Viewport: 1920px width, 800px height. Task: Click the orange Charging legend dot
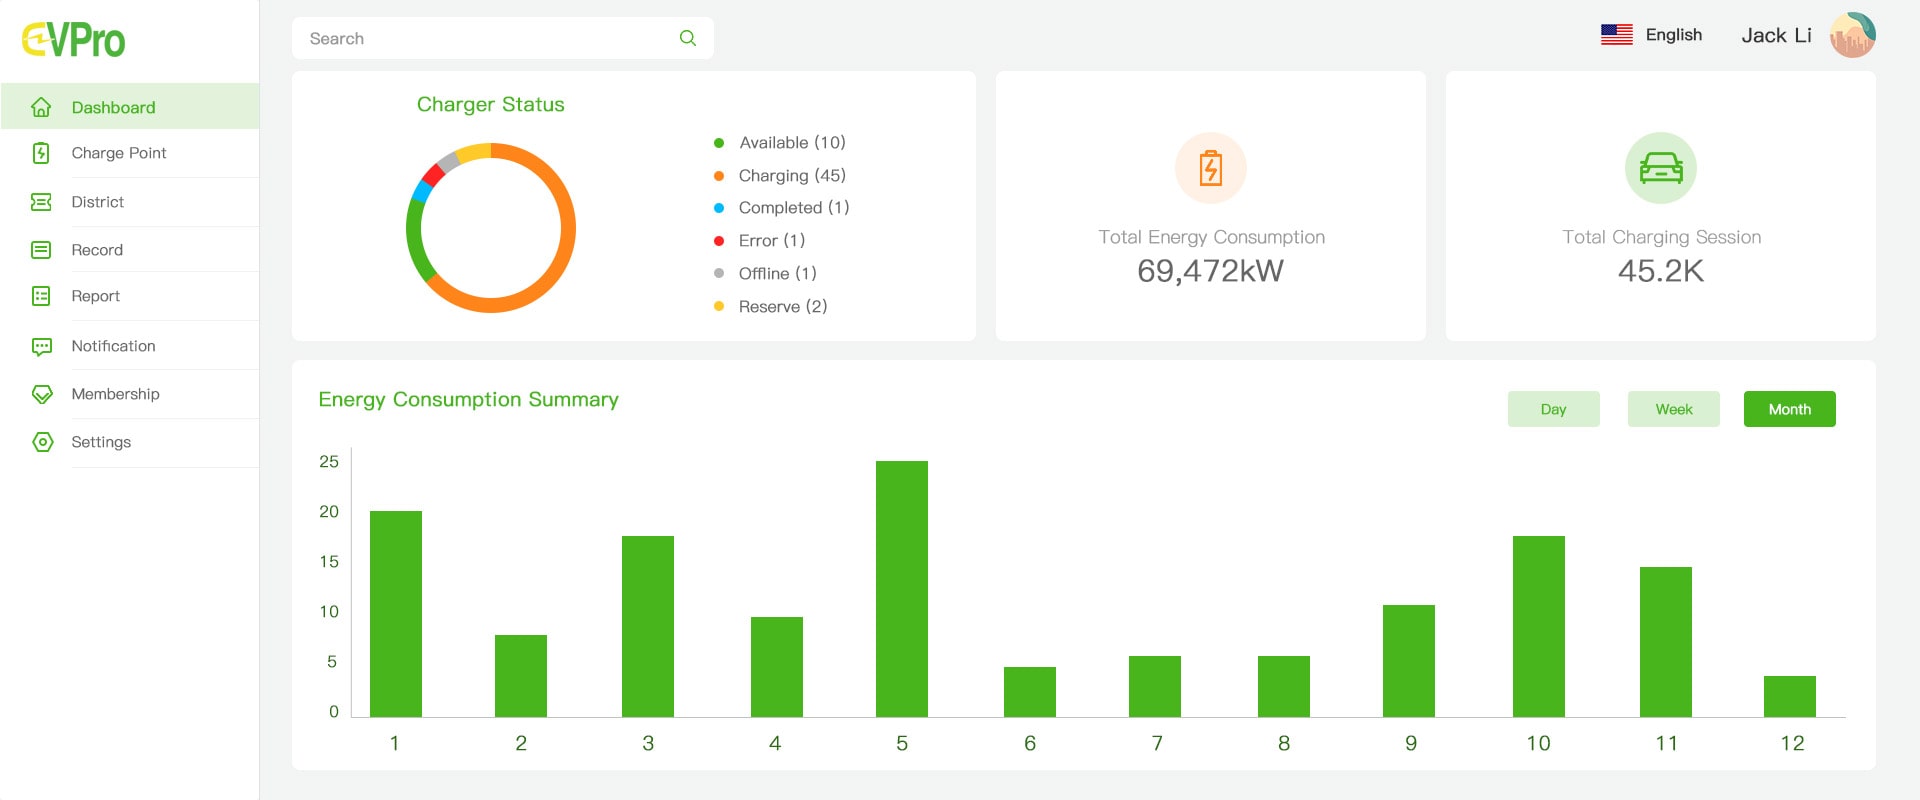coord(718,176)
